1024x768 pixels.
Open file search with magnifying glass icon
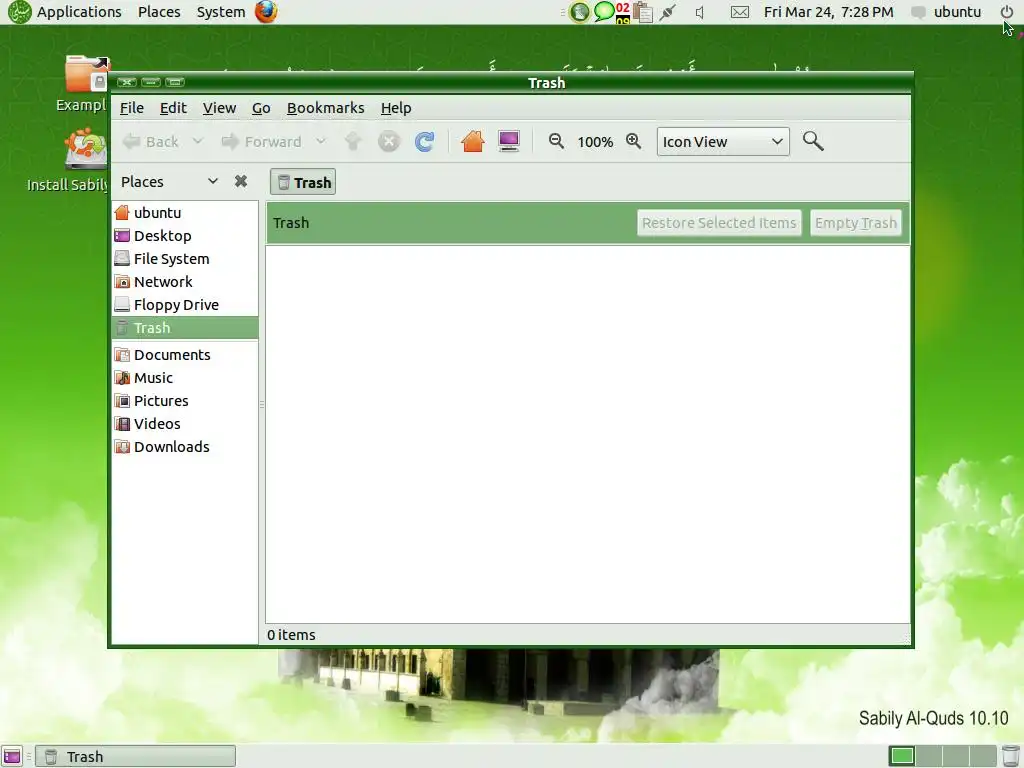813,141
